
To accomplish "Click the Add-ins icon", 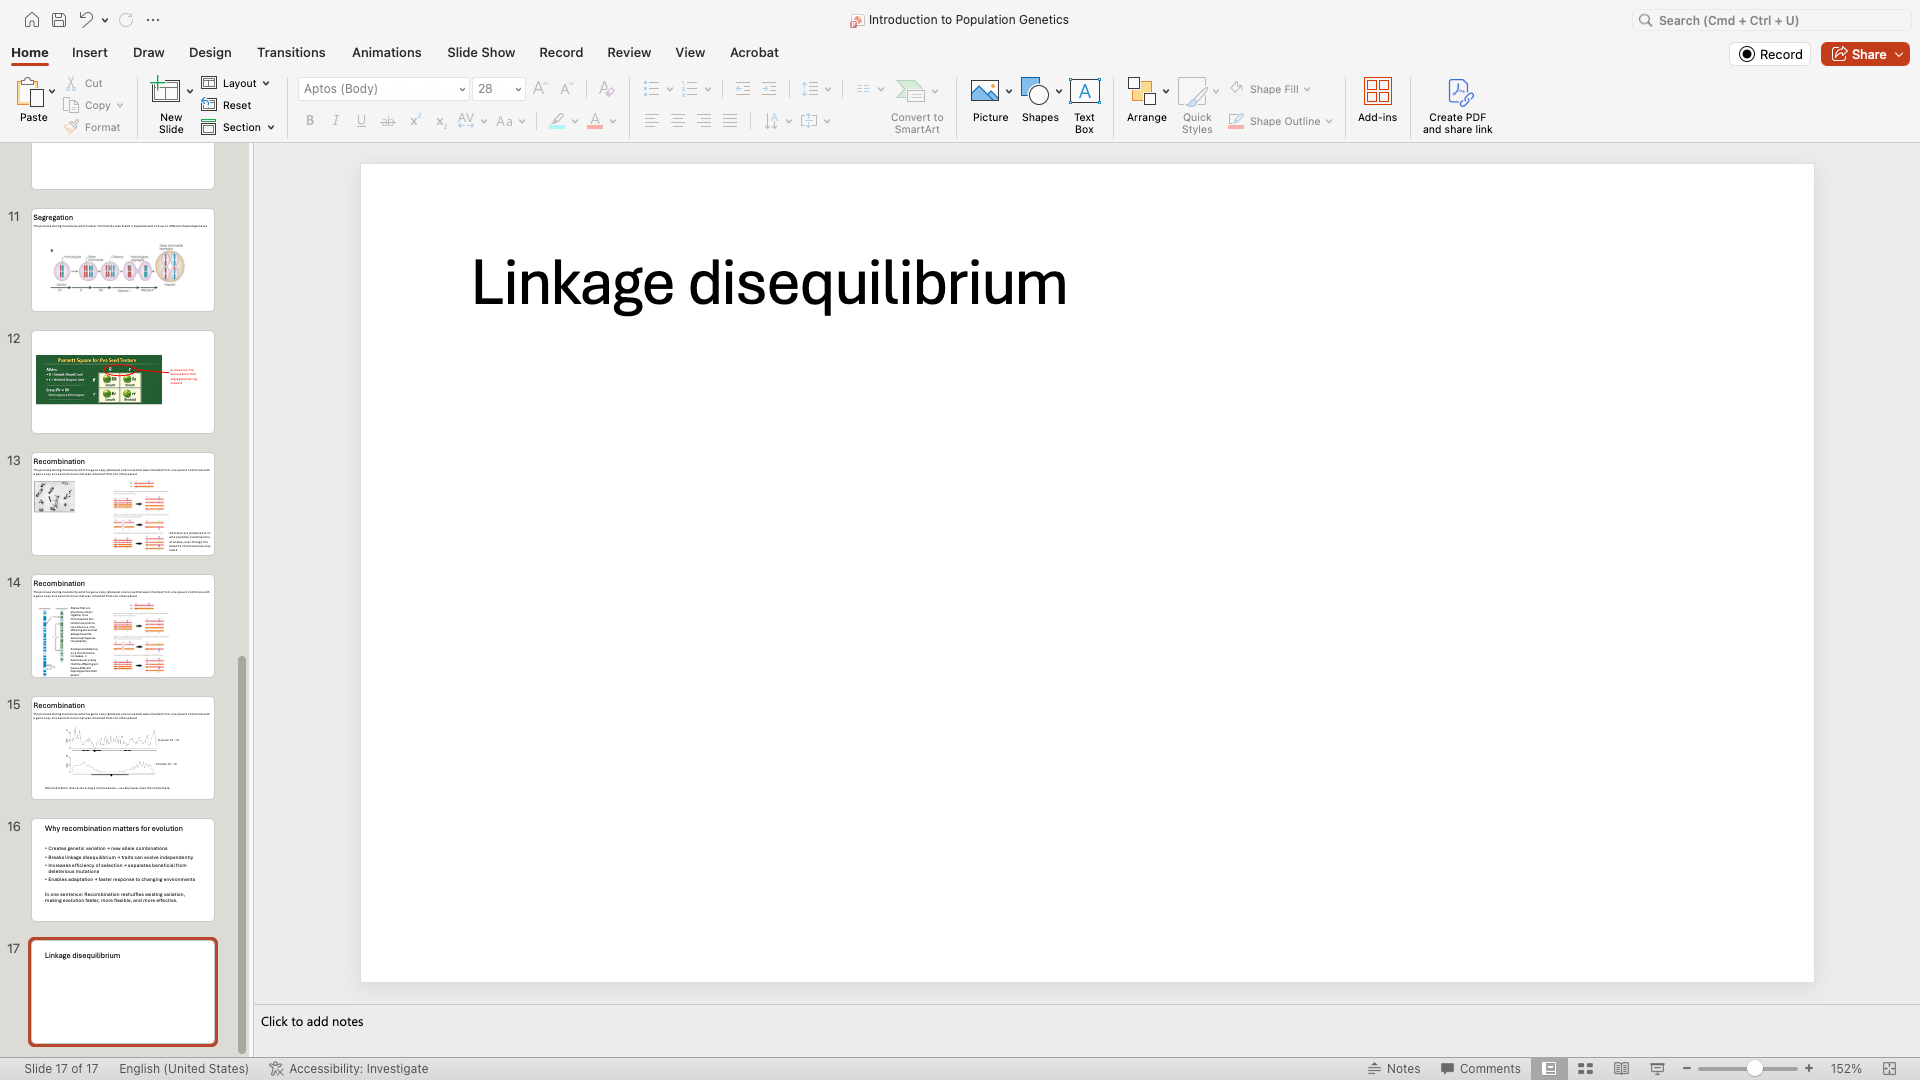I will coord(1377,100).
